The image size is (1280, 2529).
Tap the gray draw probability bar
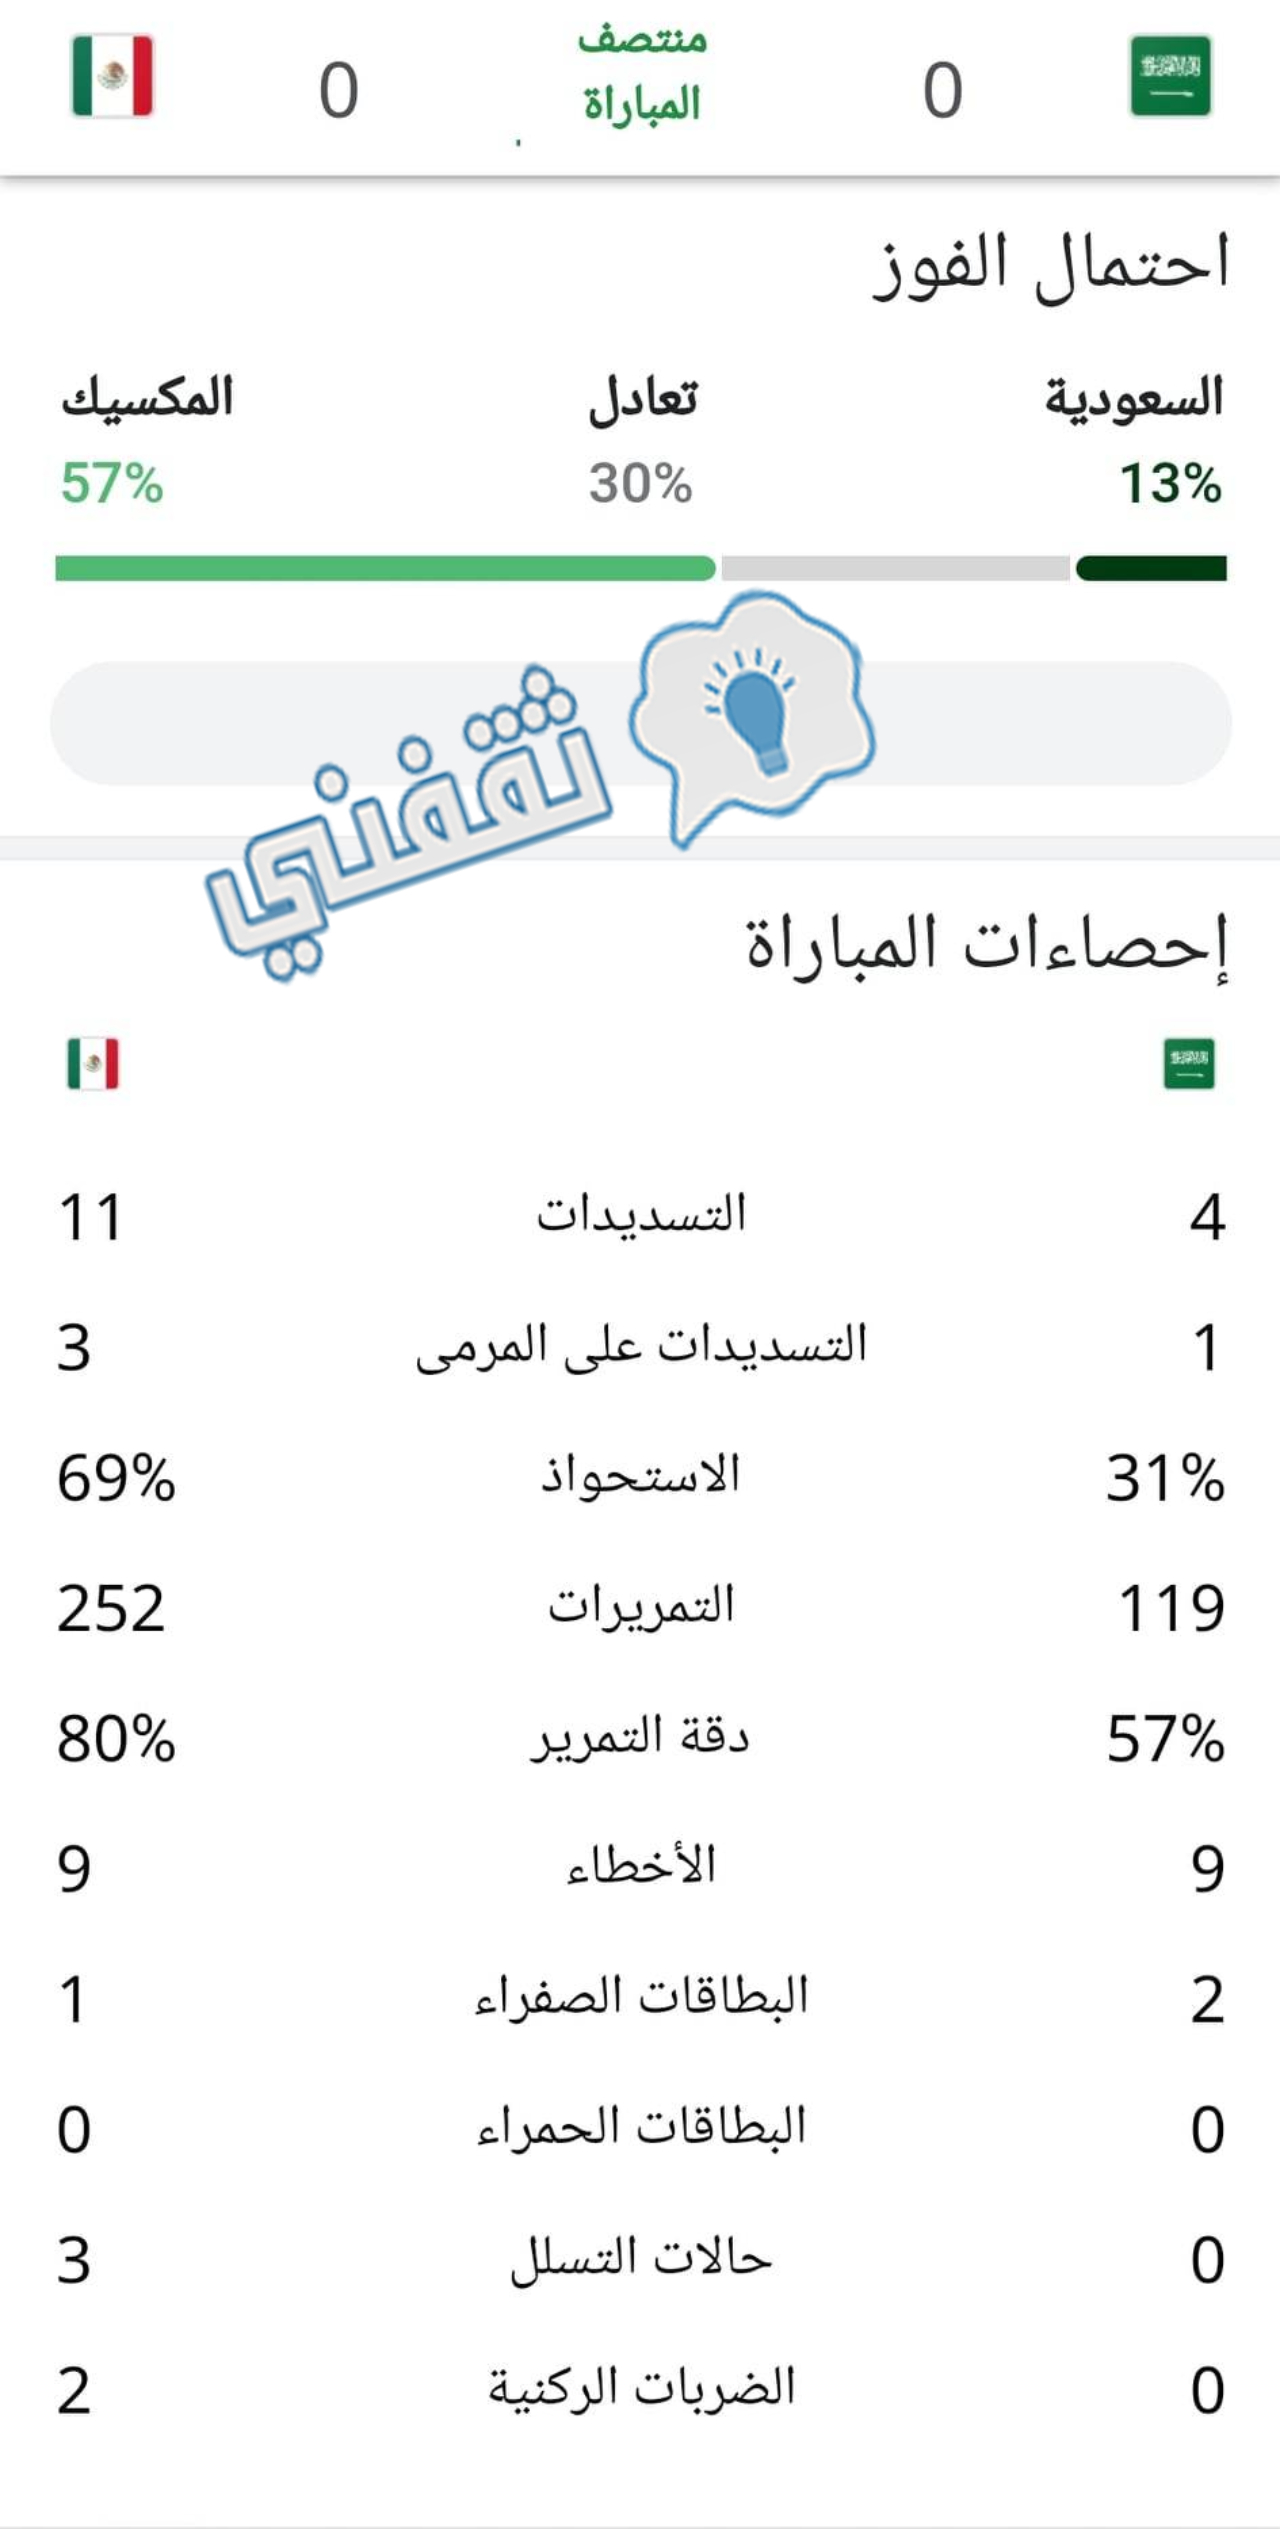895,568
